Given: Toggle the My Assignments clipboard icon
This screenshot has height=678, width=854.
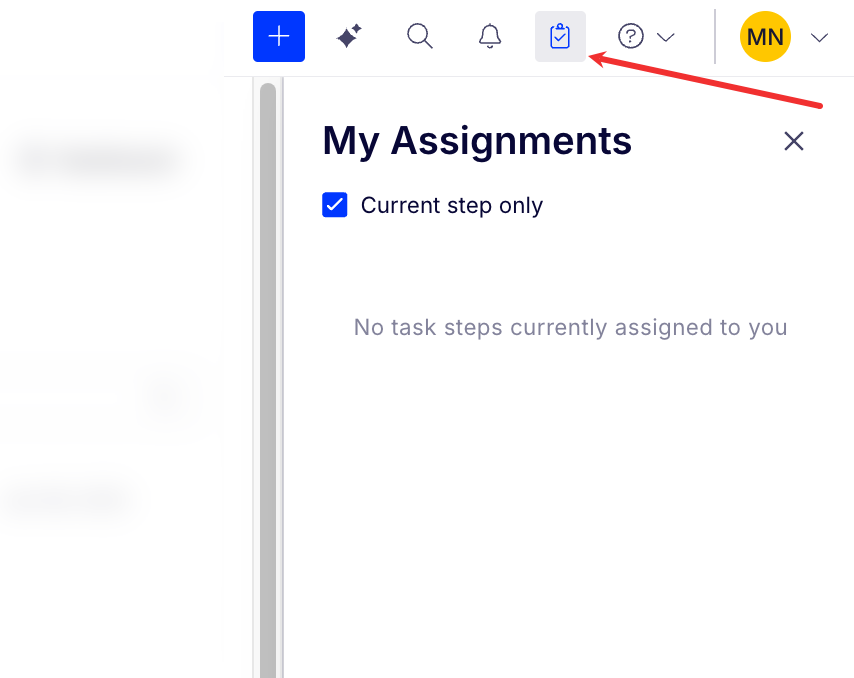Looking at the screenshot, I should (560, 36).
